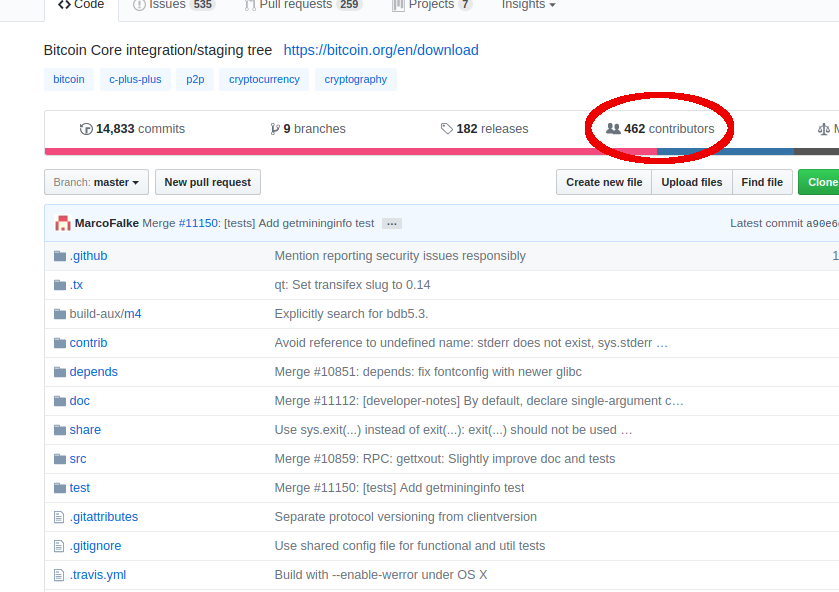Viewport: 839px width, 592px height.
Task: Click the file icon beside .travis.yml
Action: click(x=59, y=575)
